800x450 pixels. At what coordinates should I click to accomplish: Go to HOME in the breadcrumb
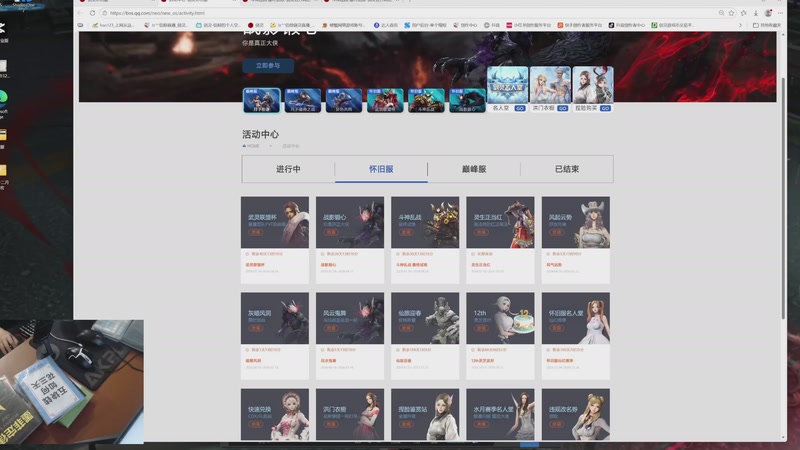coord(251,146)
